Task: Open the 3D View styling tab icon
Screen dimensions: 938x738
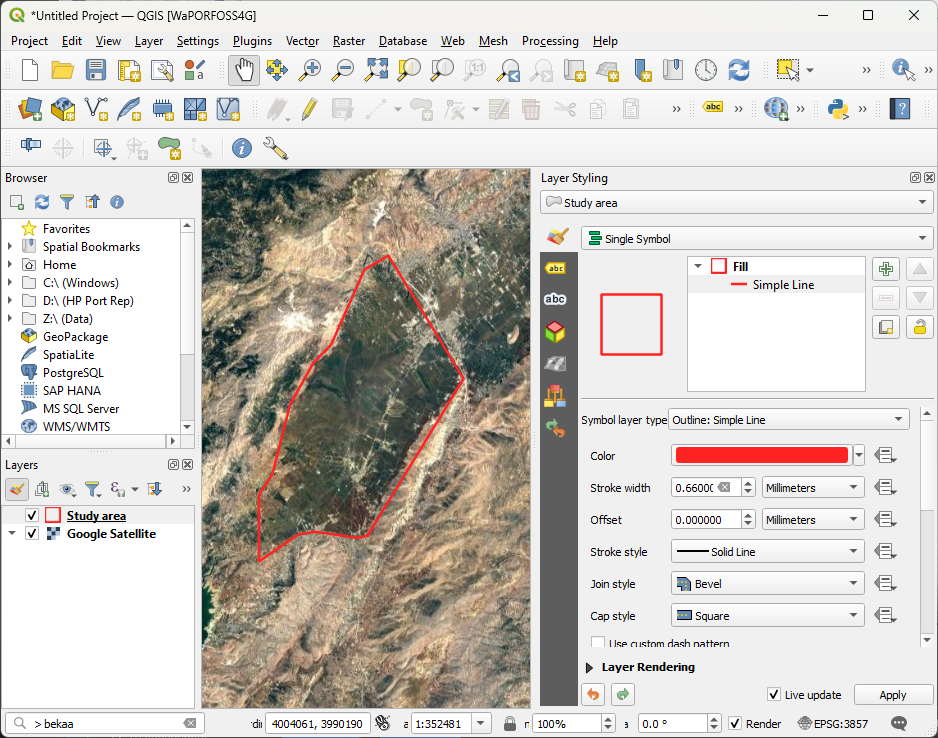Action: pos(555,331)
